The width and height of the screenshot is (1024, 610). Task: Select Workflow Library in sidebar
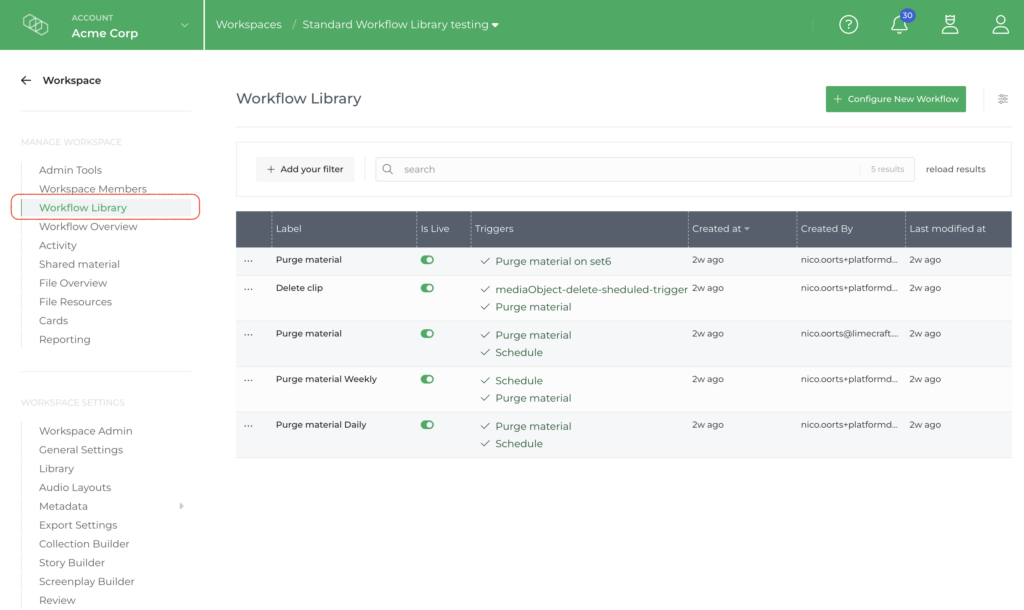coord(83,208)
